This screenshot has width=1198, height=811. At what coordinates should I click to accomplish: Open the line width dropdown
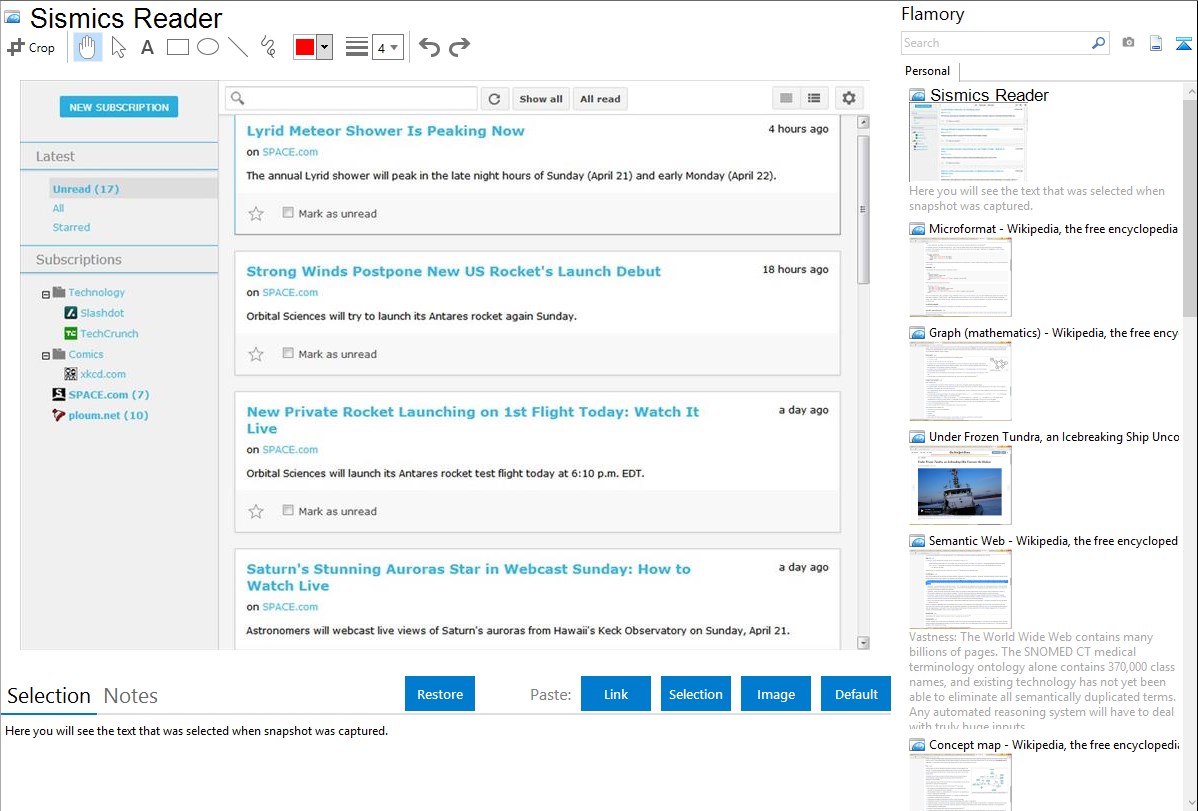point(387,47)
